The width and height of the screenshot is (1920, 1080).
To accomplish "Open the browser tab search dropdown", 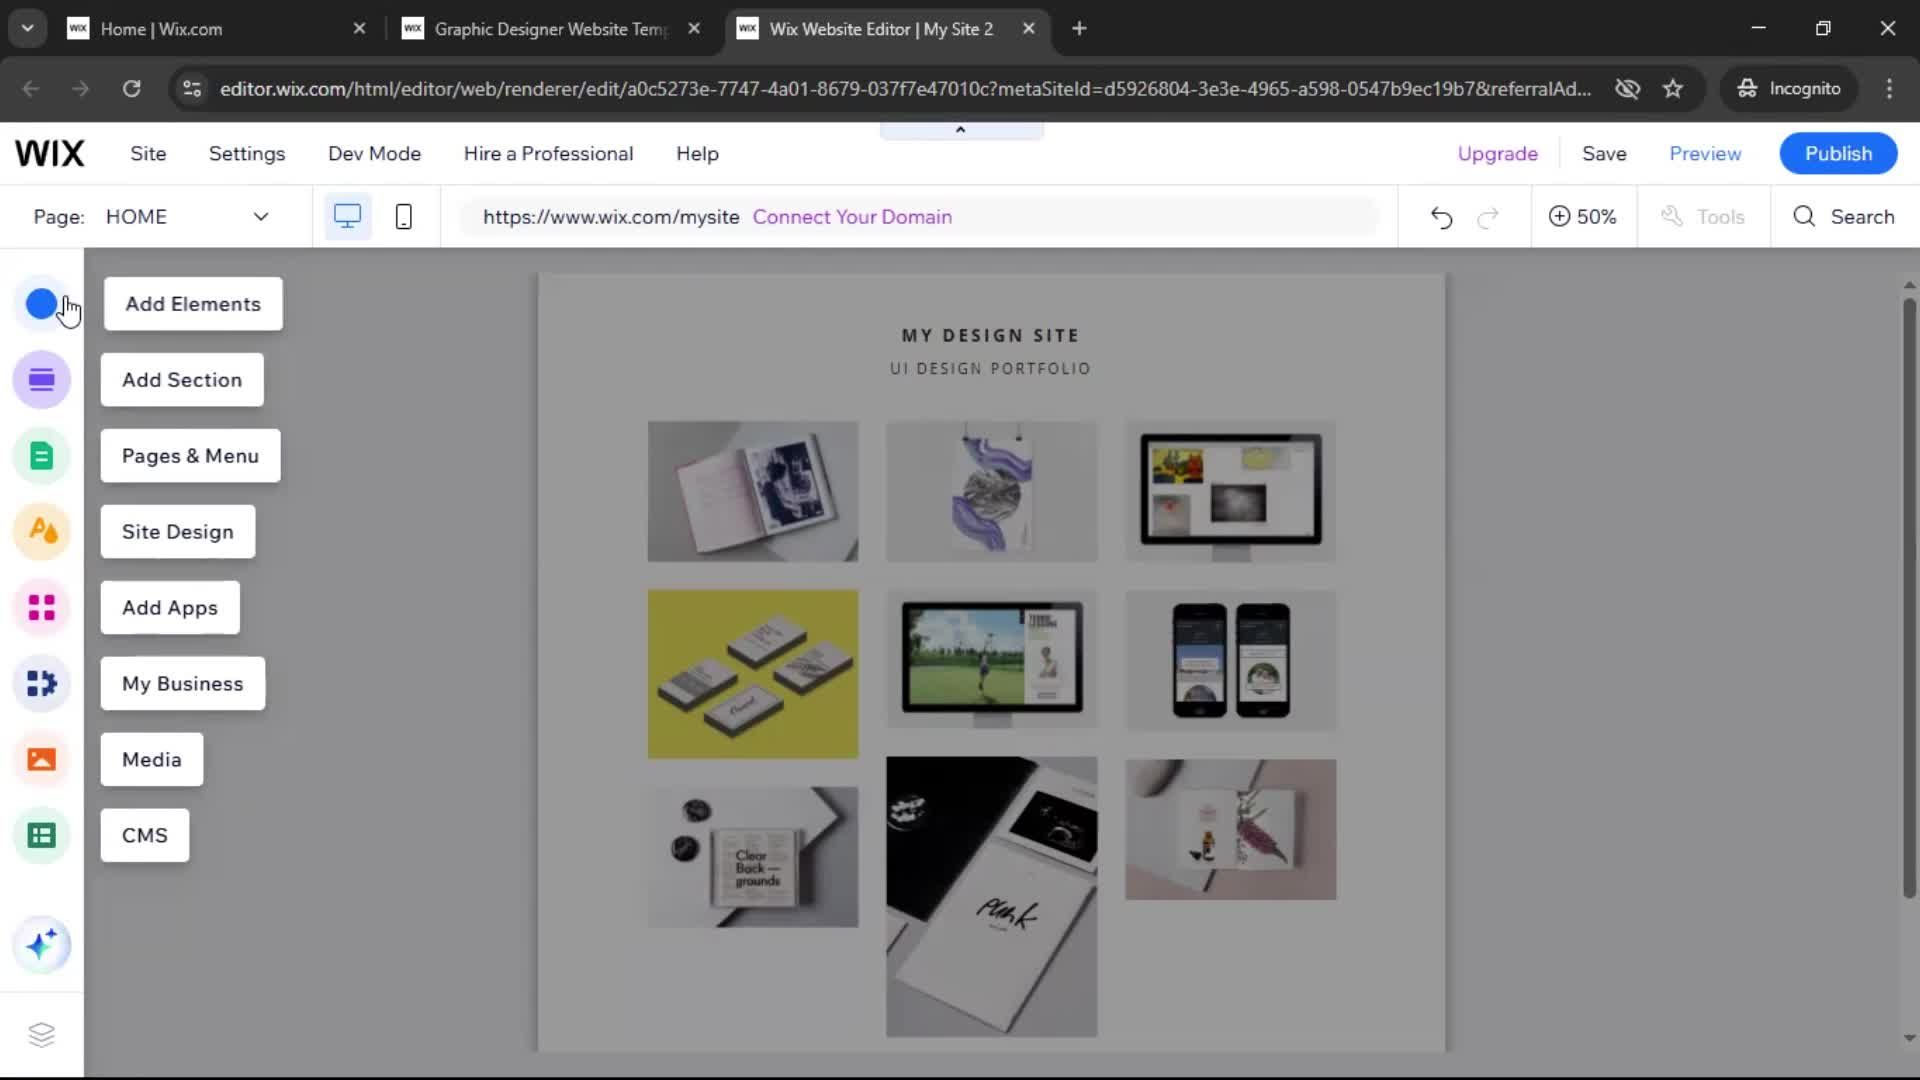I will 27,28.
